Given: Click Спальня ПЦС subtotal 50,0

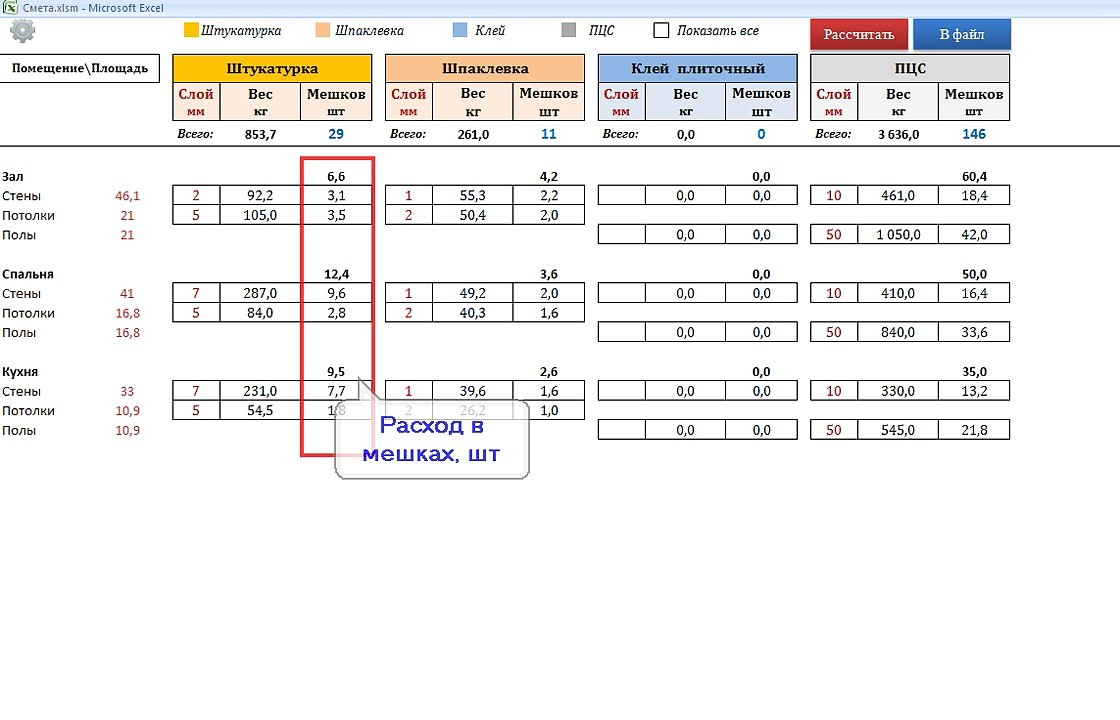Looking at the screenshot, I should click(x=974, y=274).
